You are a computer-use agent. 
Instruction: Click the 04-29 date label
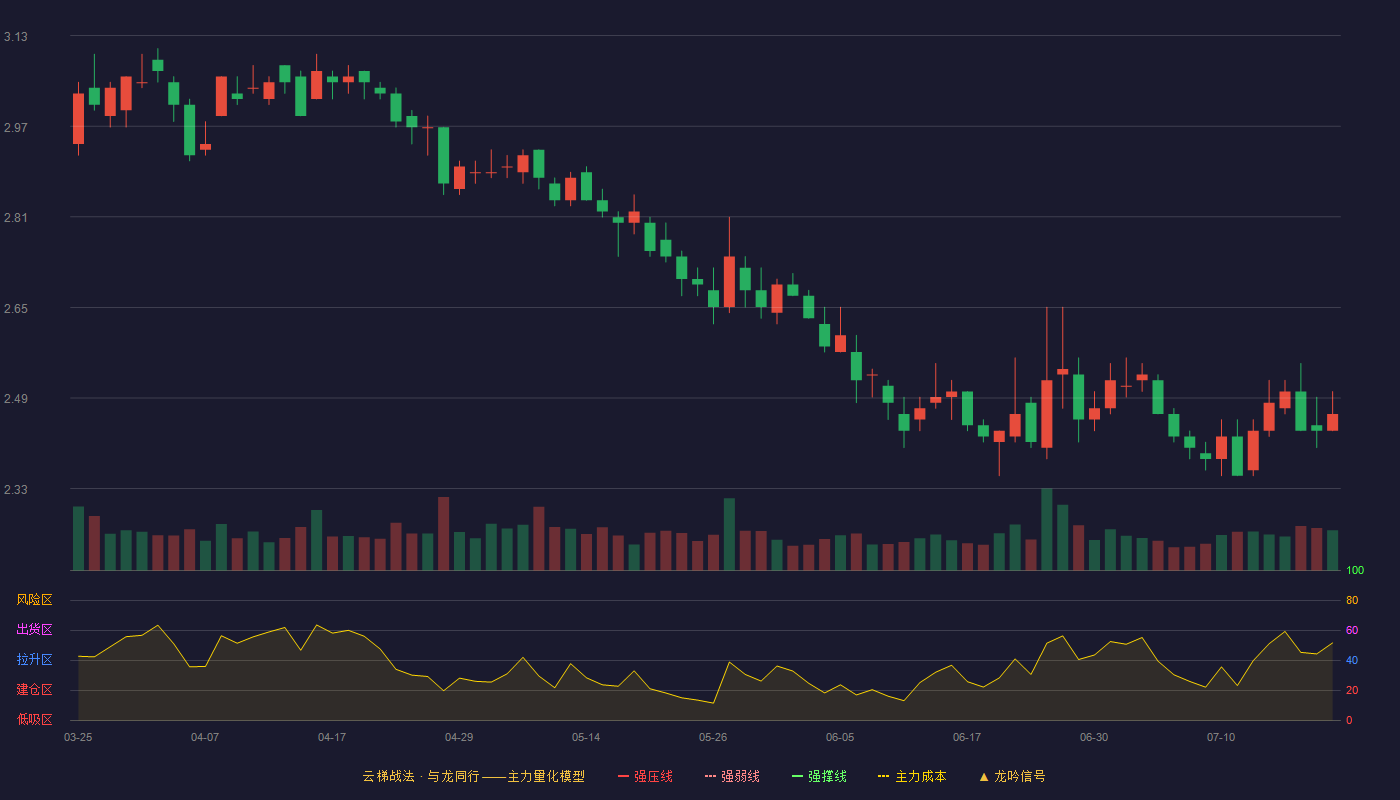(x=459, y=737)
